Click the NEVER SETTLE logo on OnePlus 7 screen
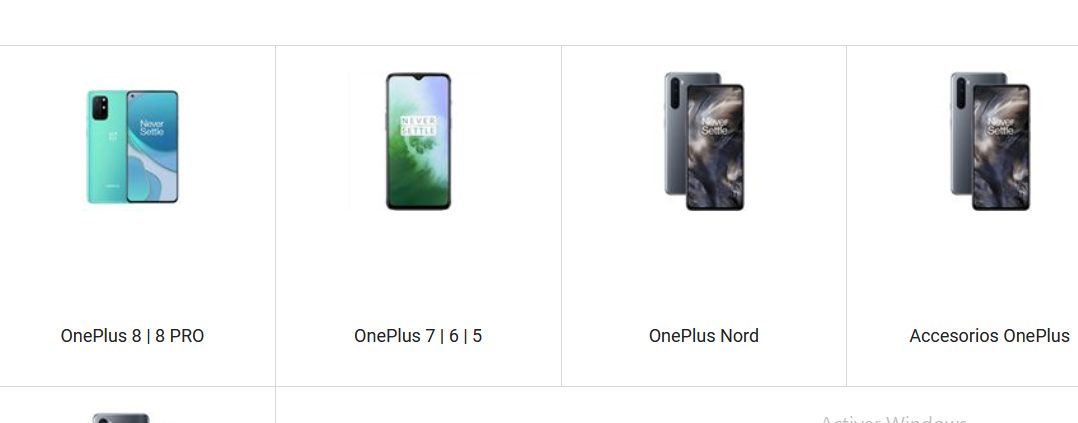Image resolution: width=1078 pixels, height=423 pixels. (x=418, y=125)
